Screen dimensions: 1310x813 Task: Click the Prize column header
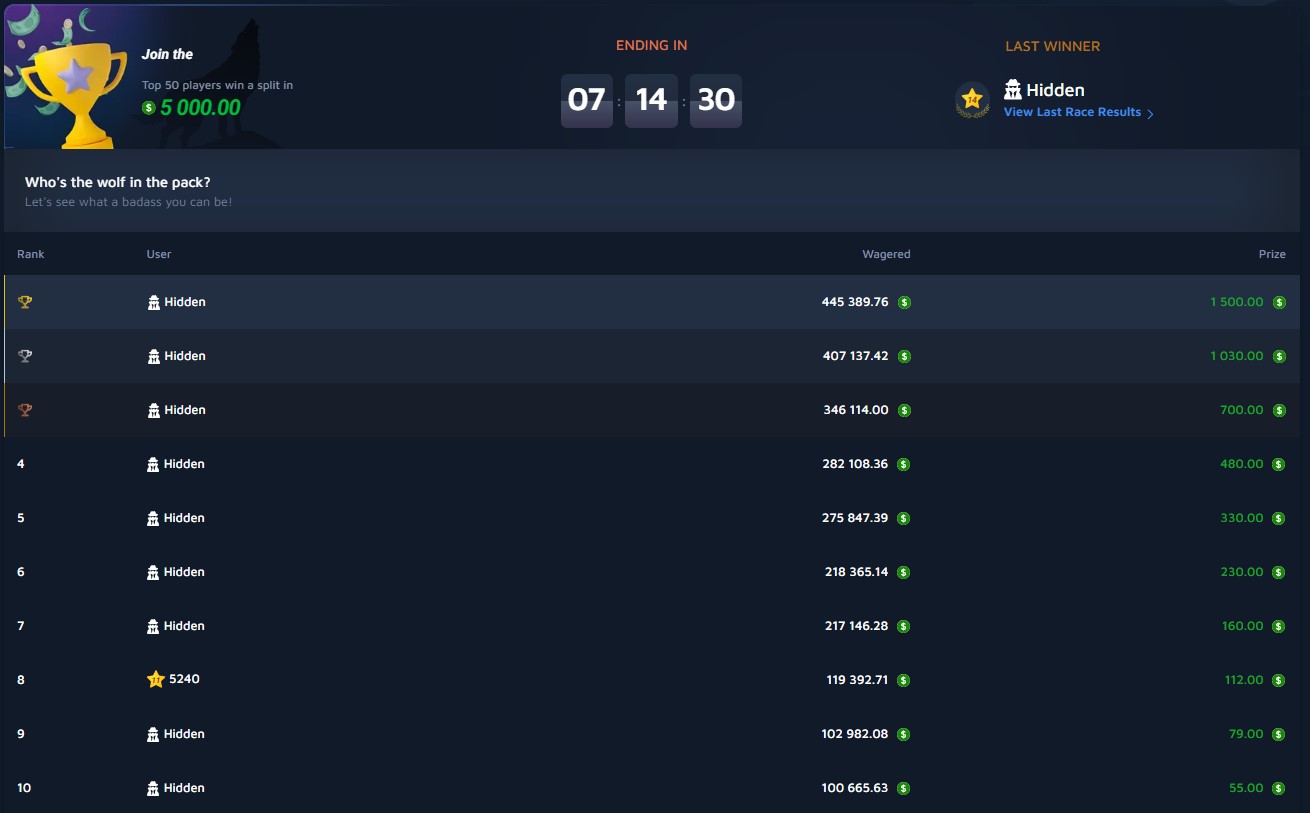click(x=1272, y=254)
